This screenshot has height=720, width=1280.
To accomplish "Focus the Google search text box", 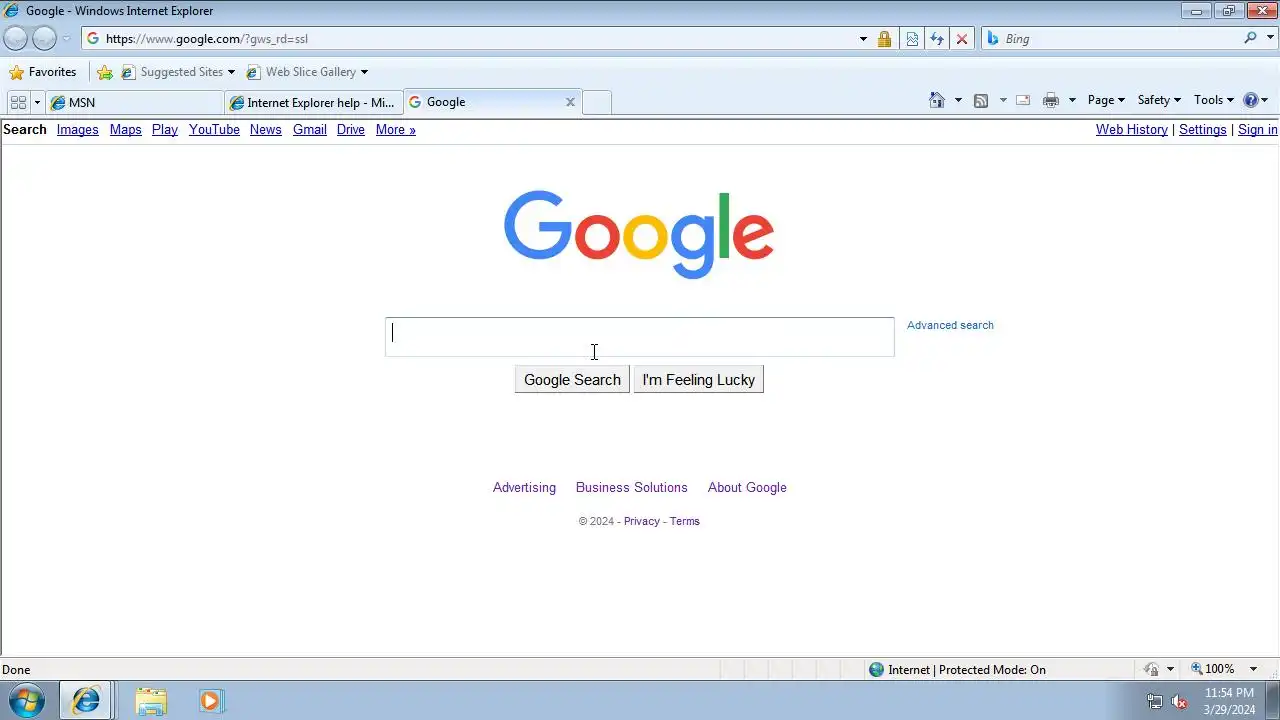I will coord(640,337).
